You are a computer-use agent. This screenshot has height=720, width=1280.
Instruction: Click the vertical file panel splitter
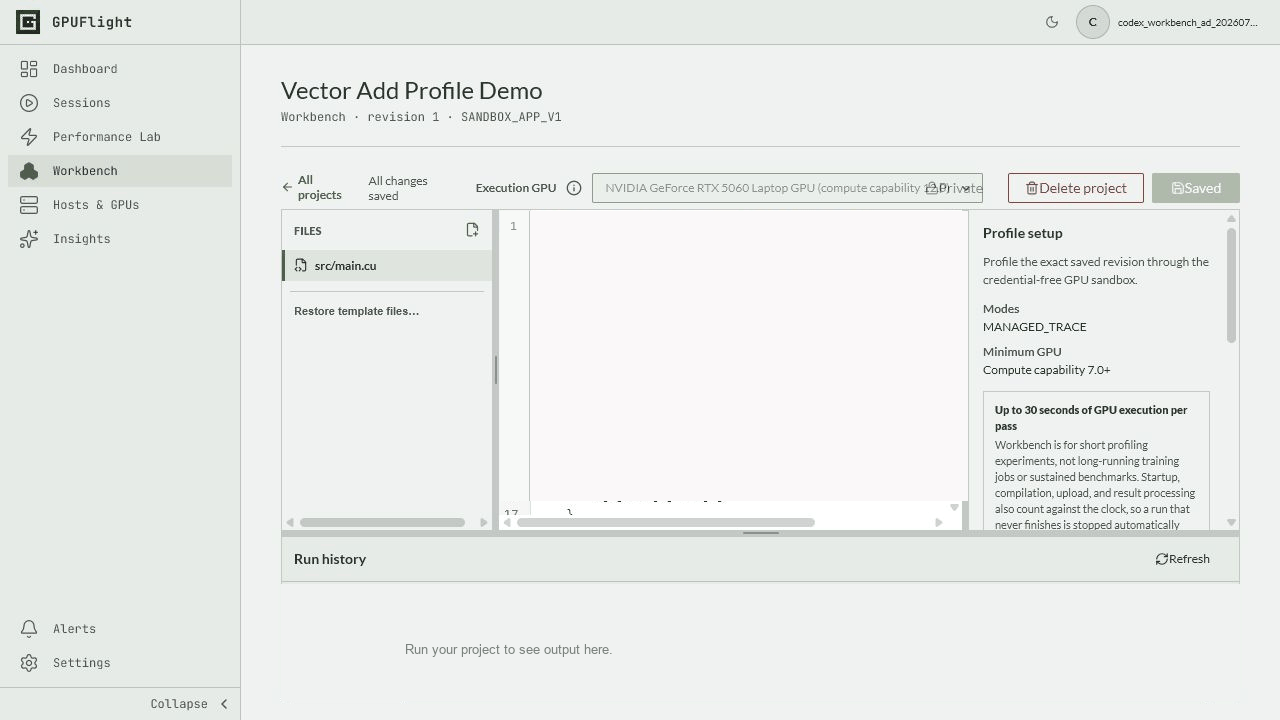496,370
